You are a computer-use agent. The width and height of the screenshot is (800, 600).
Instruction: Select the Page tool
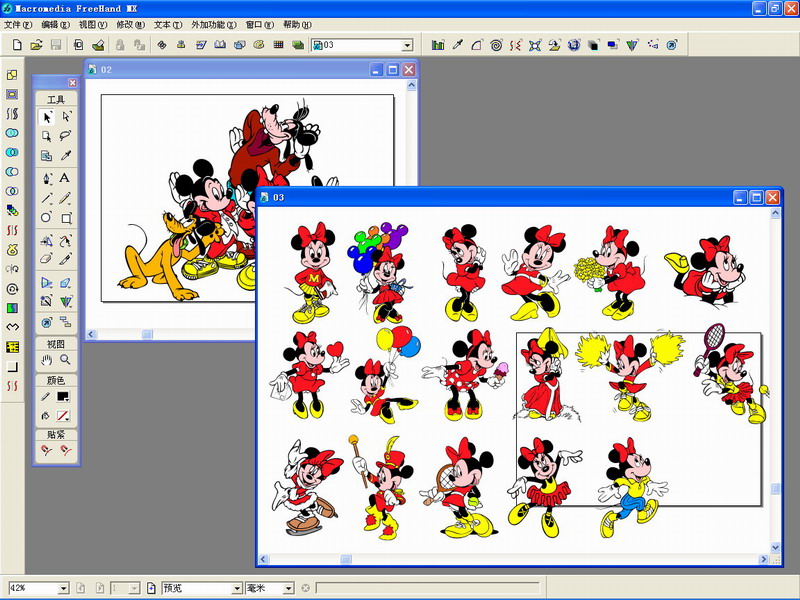pyautogui.click(x=46, y=136)
